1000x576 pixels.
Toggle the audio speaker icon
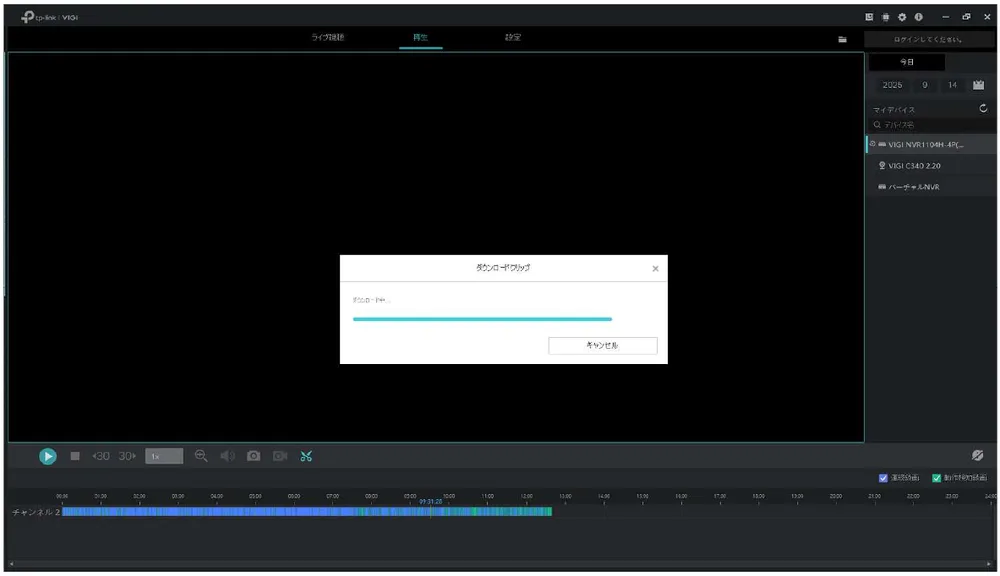click(x=227, y=456)
